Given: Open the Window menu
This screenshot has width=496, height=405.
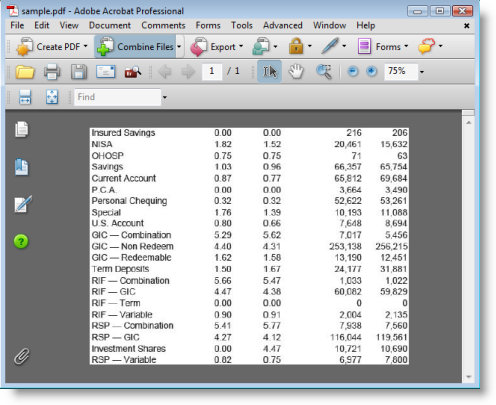Looking at the screenshot, I should (x=329, y=25).
